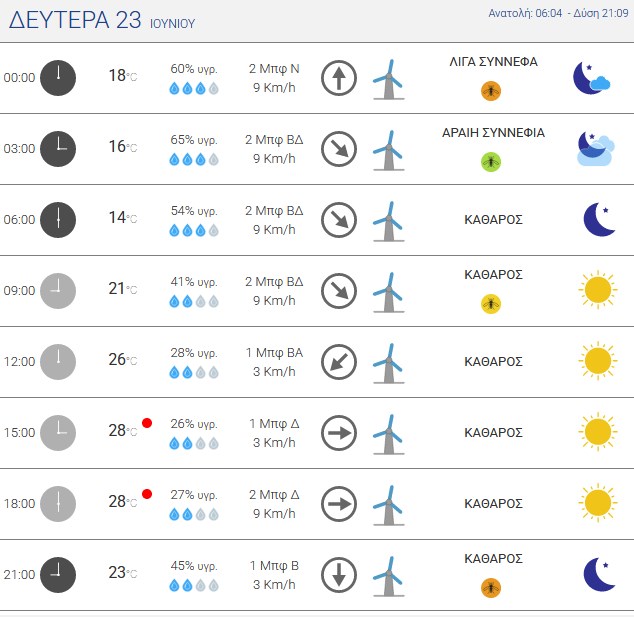Viewport: 634px width, 617px height.
Task: Click the cloudy moon icon at 03:00
Action: pyautogui.click(x=596, y=149)
